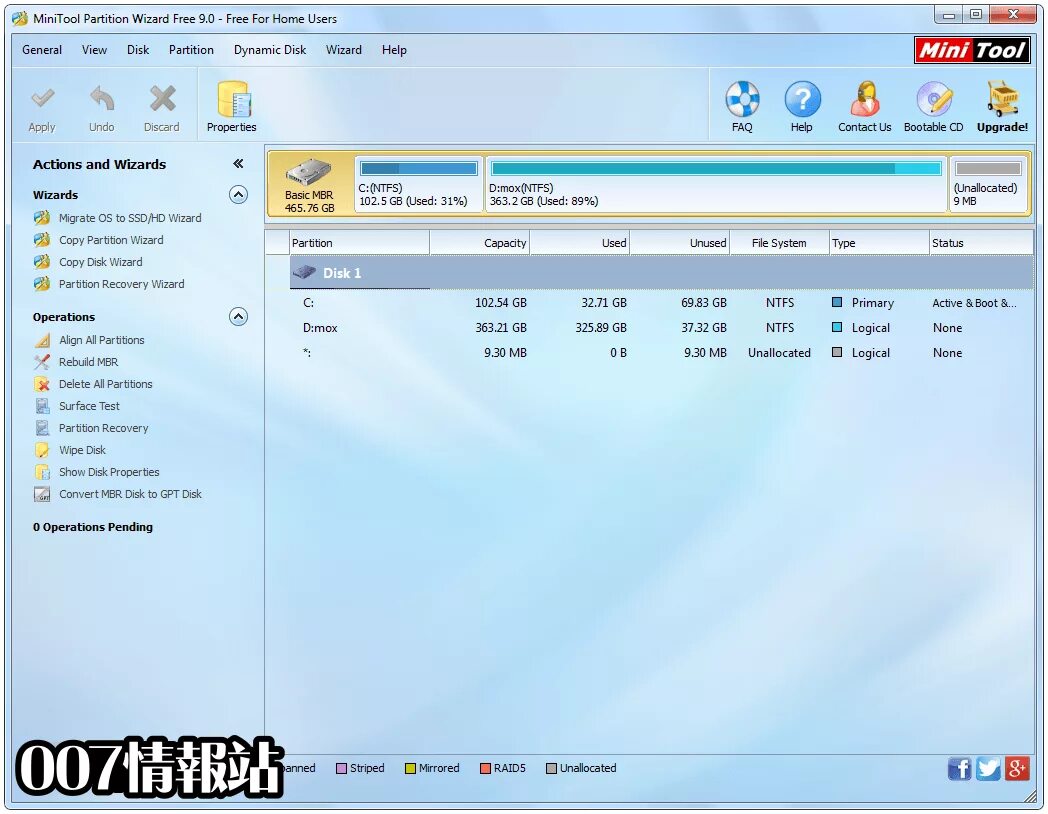
Task: Click the RAID5 legend color swatch
Action: pyautogui.click(x=485, y=769)
